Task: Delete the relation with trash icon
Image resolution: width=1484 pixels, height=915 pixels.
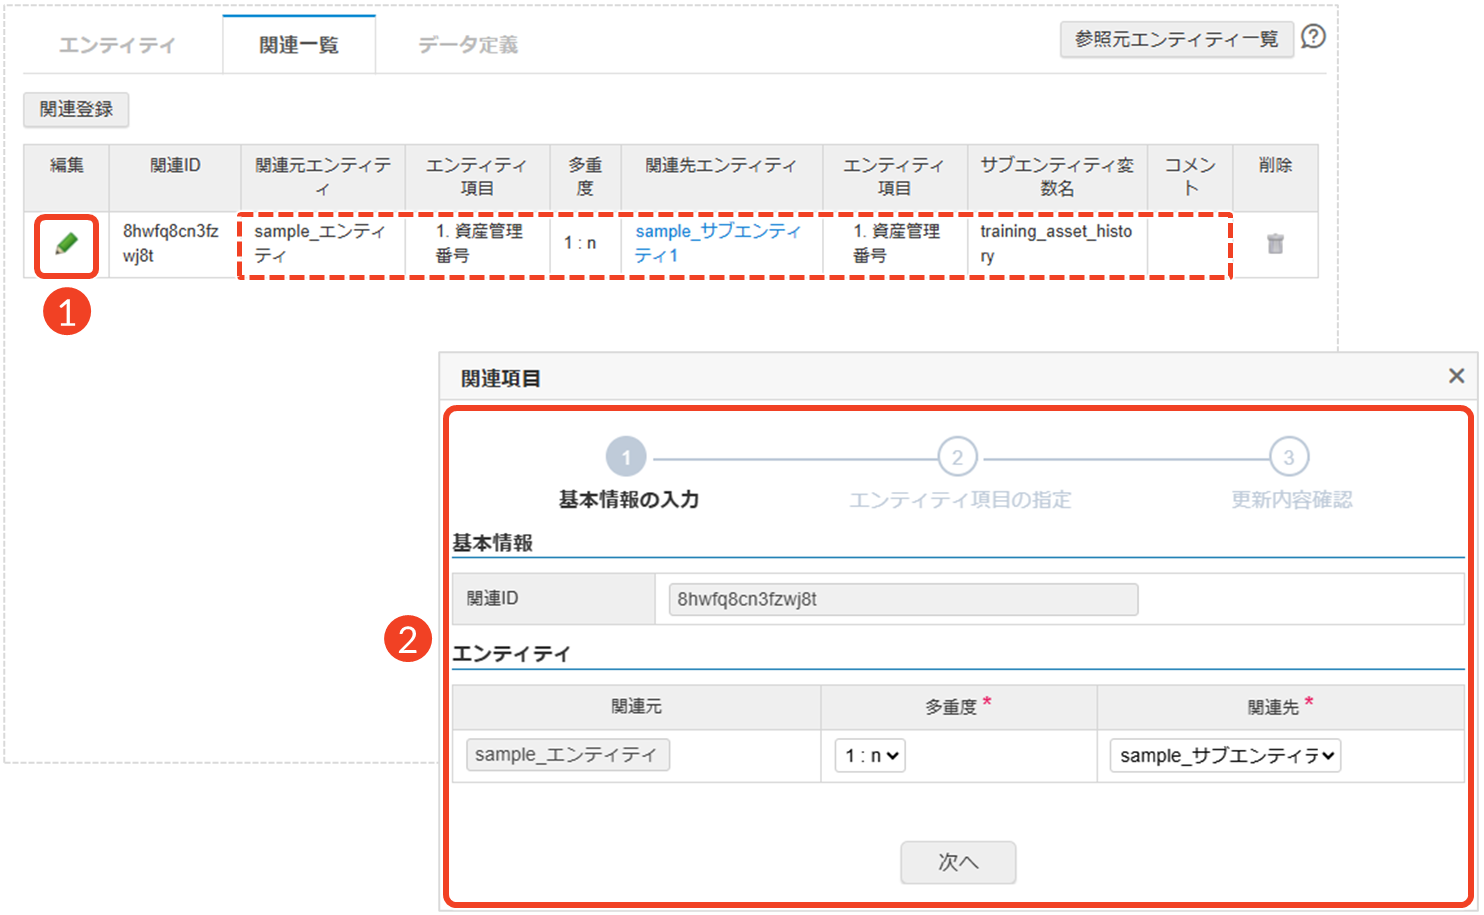Action: pyautogui.click(x=1275, y=244)
